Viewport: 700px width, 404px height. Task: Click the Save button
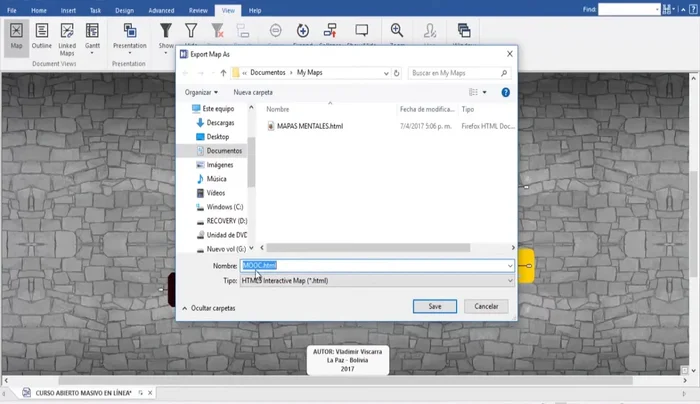pos(434,306)
